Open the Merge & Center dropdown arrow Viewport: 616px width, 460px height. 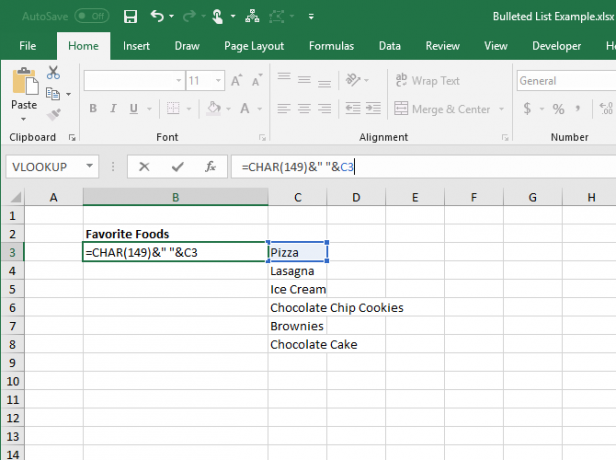tap(501, 109)
